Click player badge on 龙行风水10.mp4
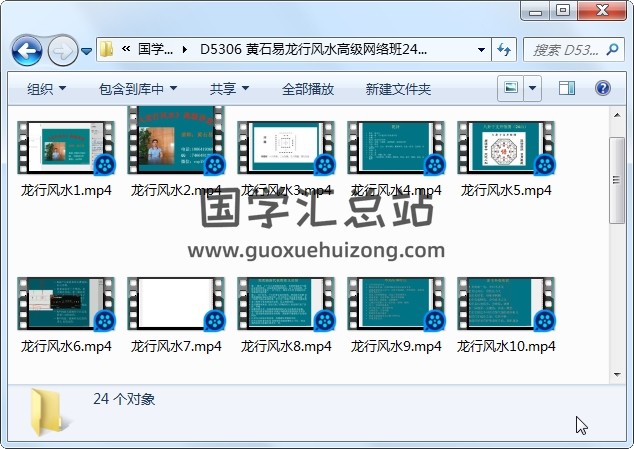 click(x=545, y=321)
